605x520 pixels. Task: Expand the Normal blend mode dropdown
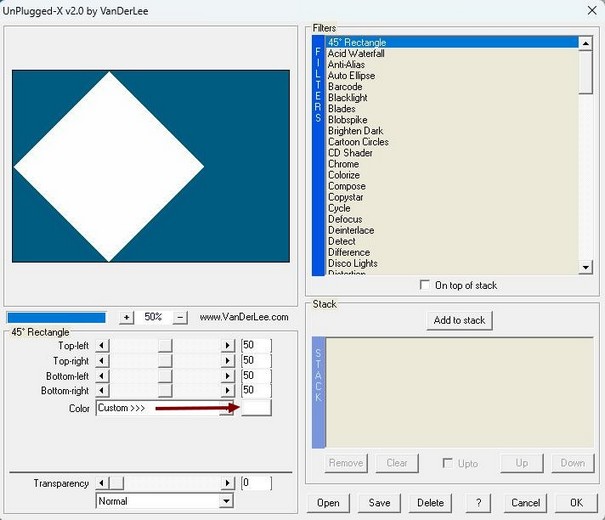coord(226,501)
